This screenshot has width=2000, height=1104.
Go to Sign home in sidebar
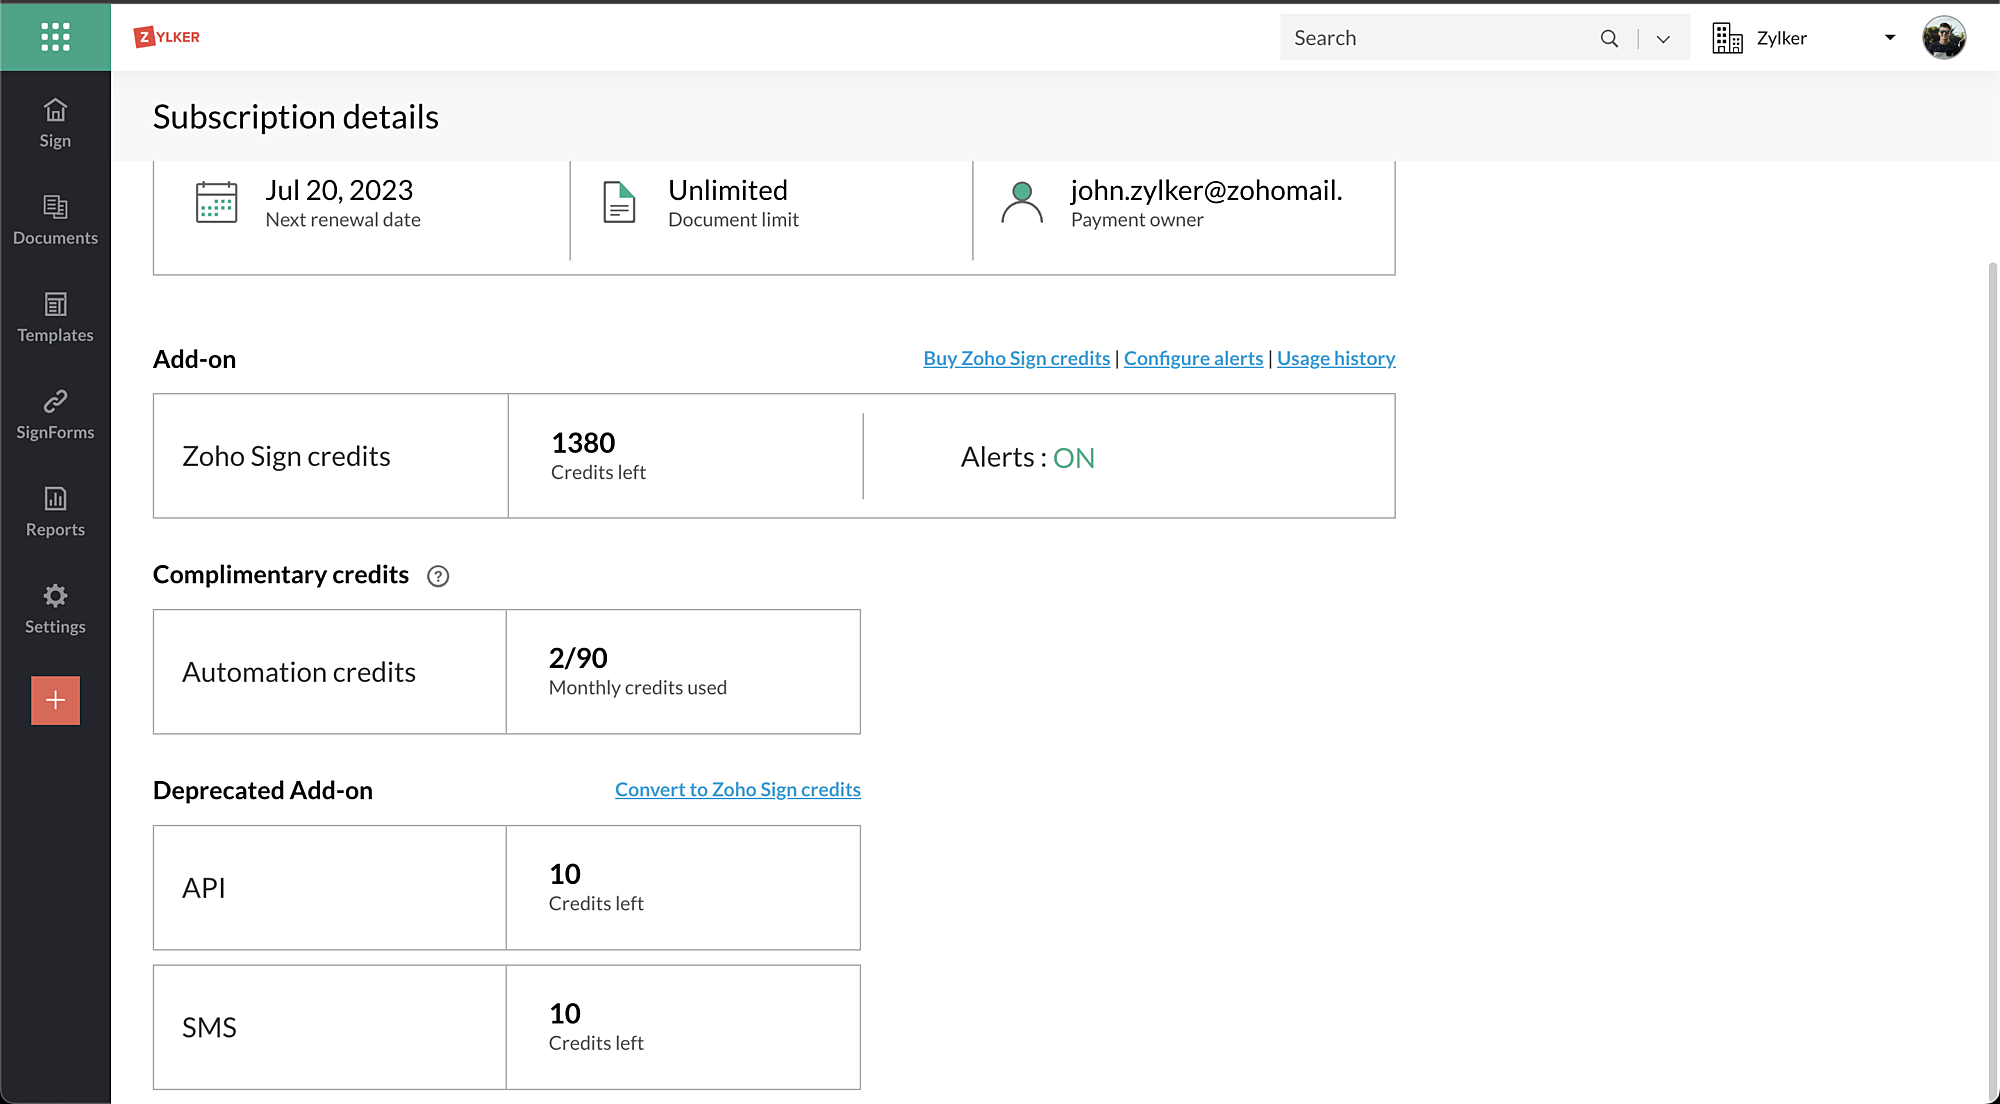pos(55,123)
